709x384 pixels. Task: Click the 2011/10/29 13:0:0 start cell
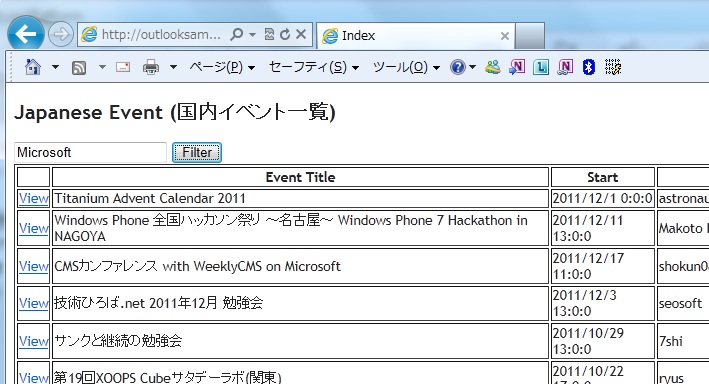[603, 341]
